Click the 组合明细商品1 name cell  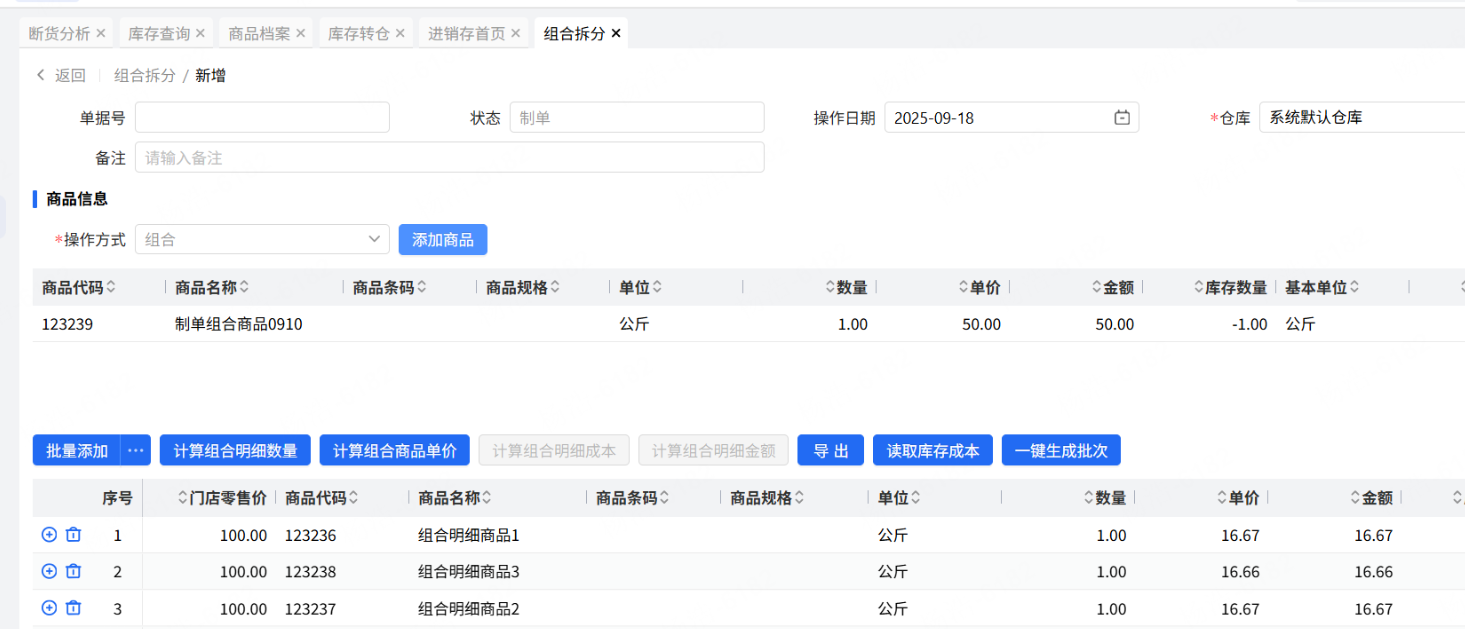point(469,535)
